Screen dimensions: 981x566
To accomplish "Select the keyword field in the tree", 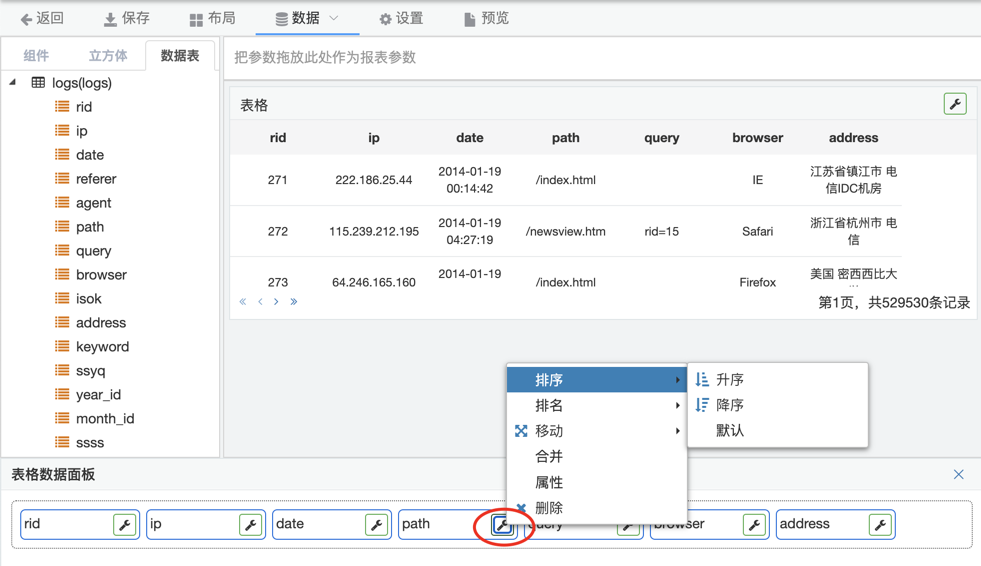I will click(x=102, y=347).
